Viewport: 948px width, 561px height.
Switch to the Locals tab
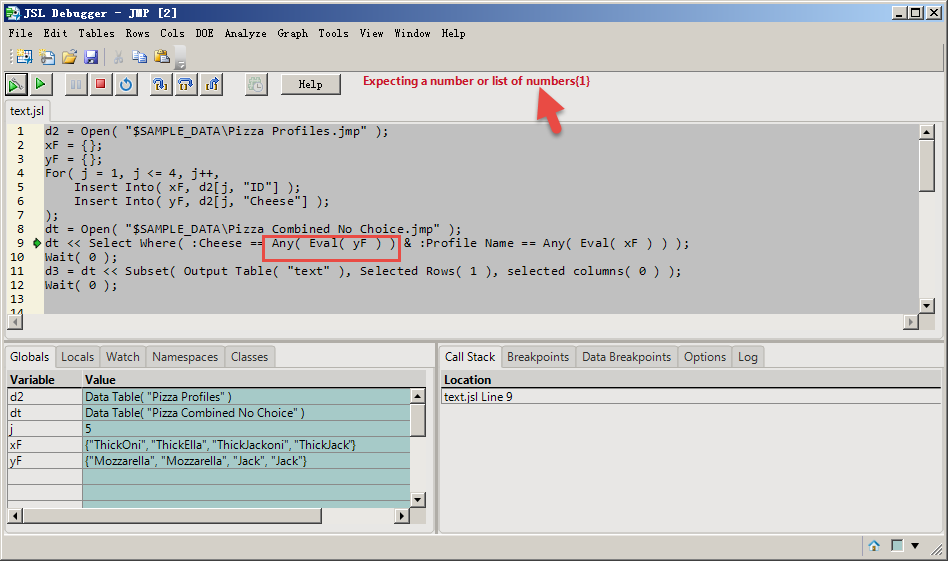coord(77,357)
